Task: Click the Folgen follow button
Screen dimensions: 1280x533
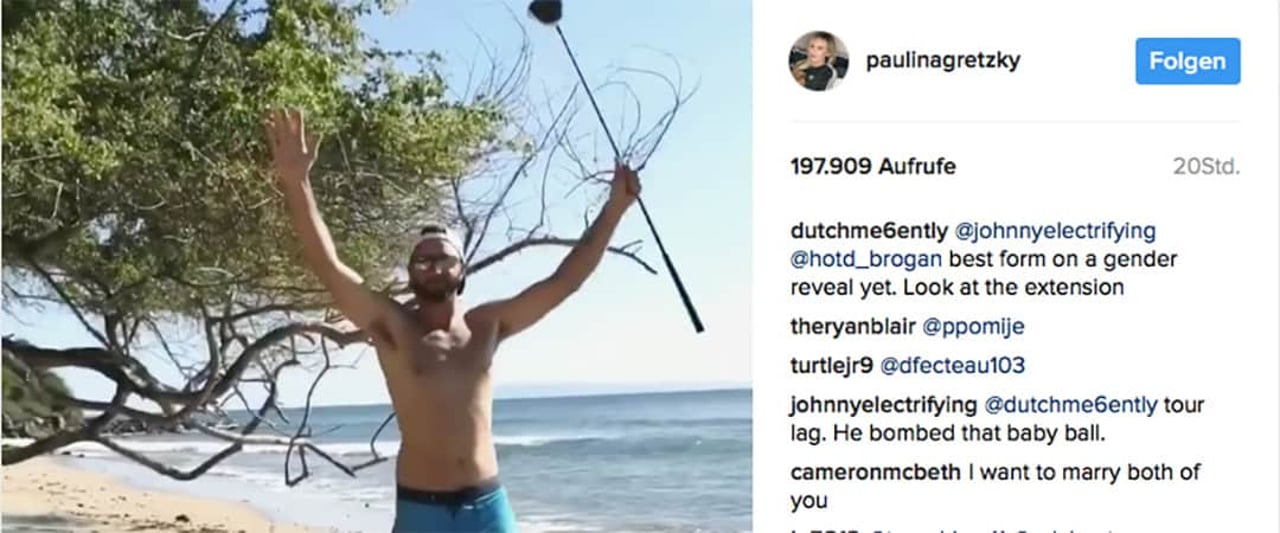Action: [1187, 61]
